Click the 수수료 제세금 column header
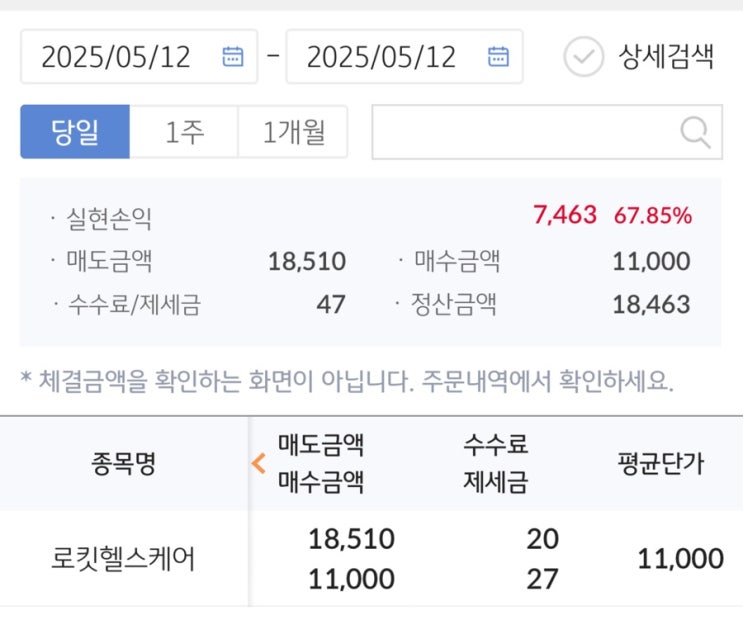Image resolution: width=743 pixels, height=620 pixels. 495,463
